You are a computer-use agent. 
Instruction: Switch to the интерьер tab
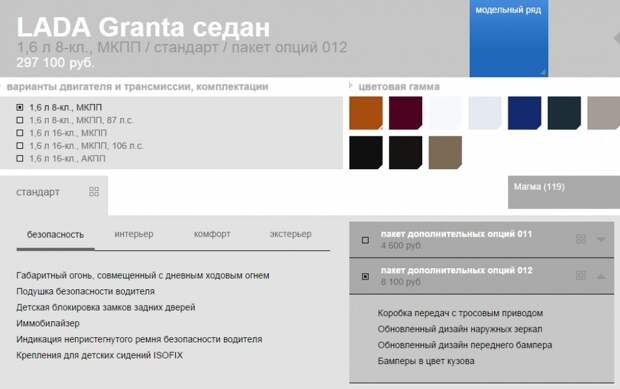pos(134,234)
